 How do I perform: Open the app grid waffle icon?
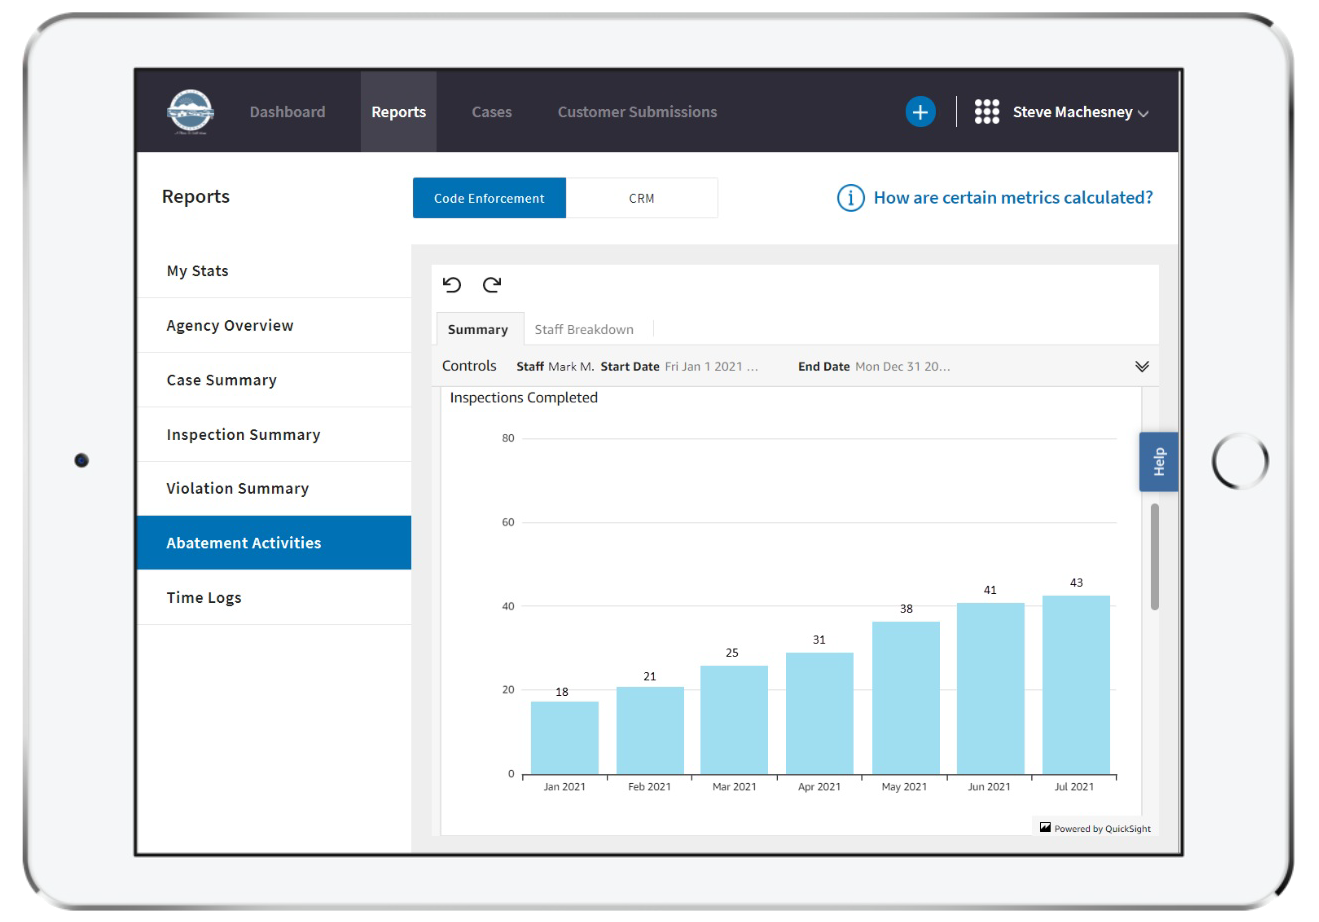coord(987,111)
